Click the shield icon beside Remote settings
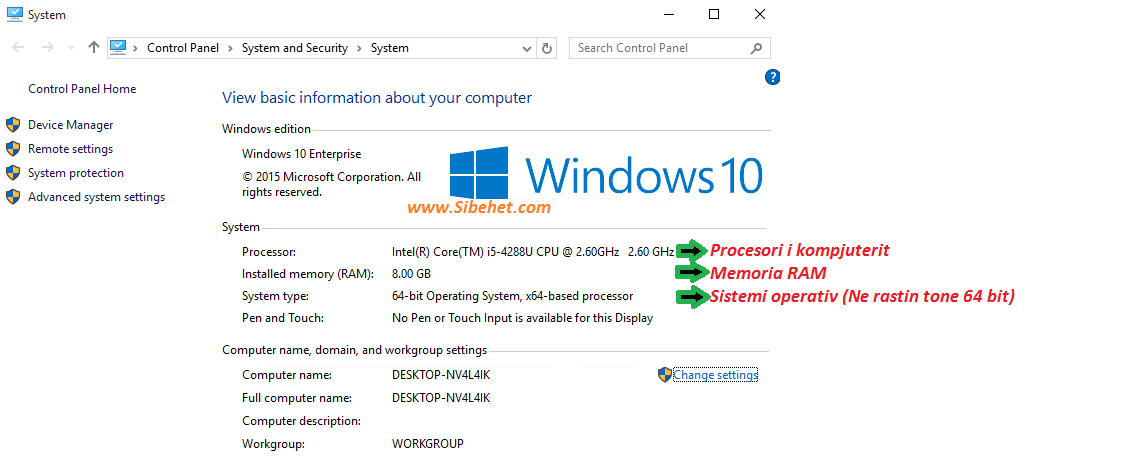1148x471 pixels. [12, 149]
